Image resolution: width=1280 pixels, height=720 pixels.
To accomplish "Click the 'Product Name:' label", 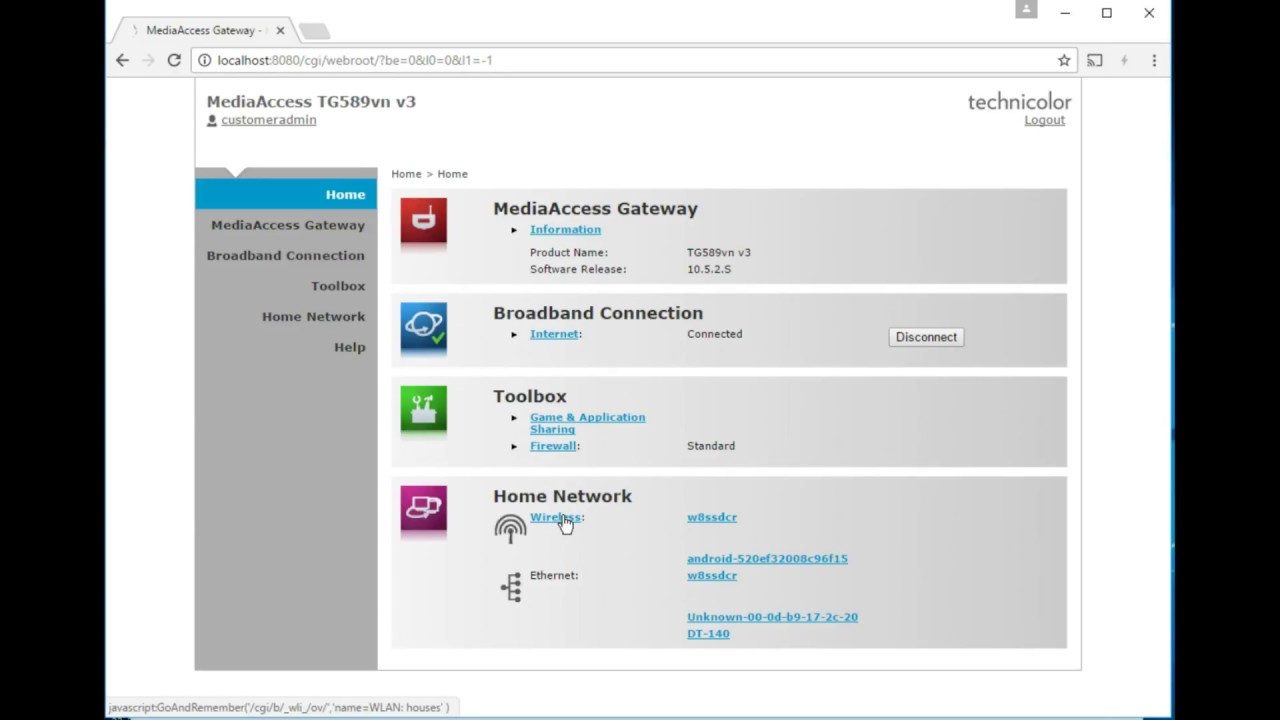I will pos(569,253).
